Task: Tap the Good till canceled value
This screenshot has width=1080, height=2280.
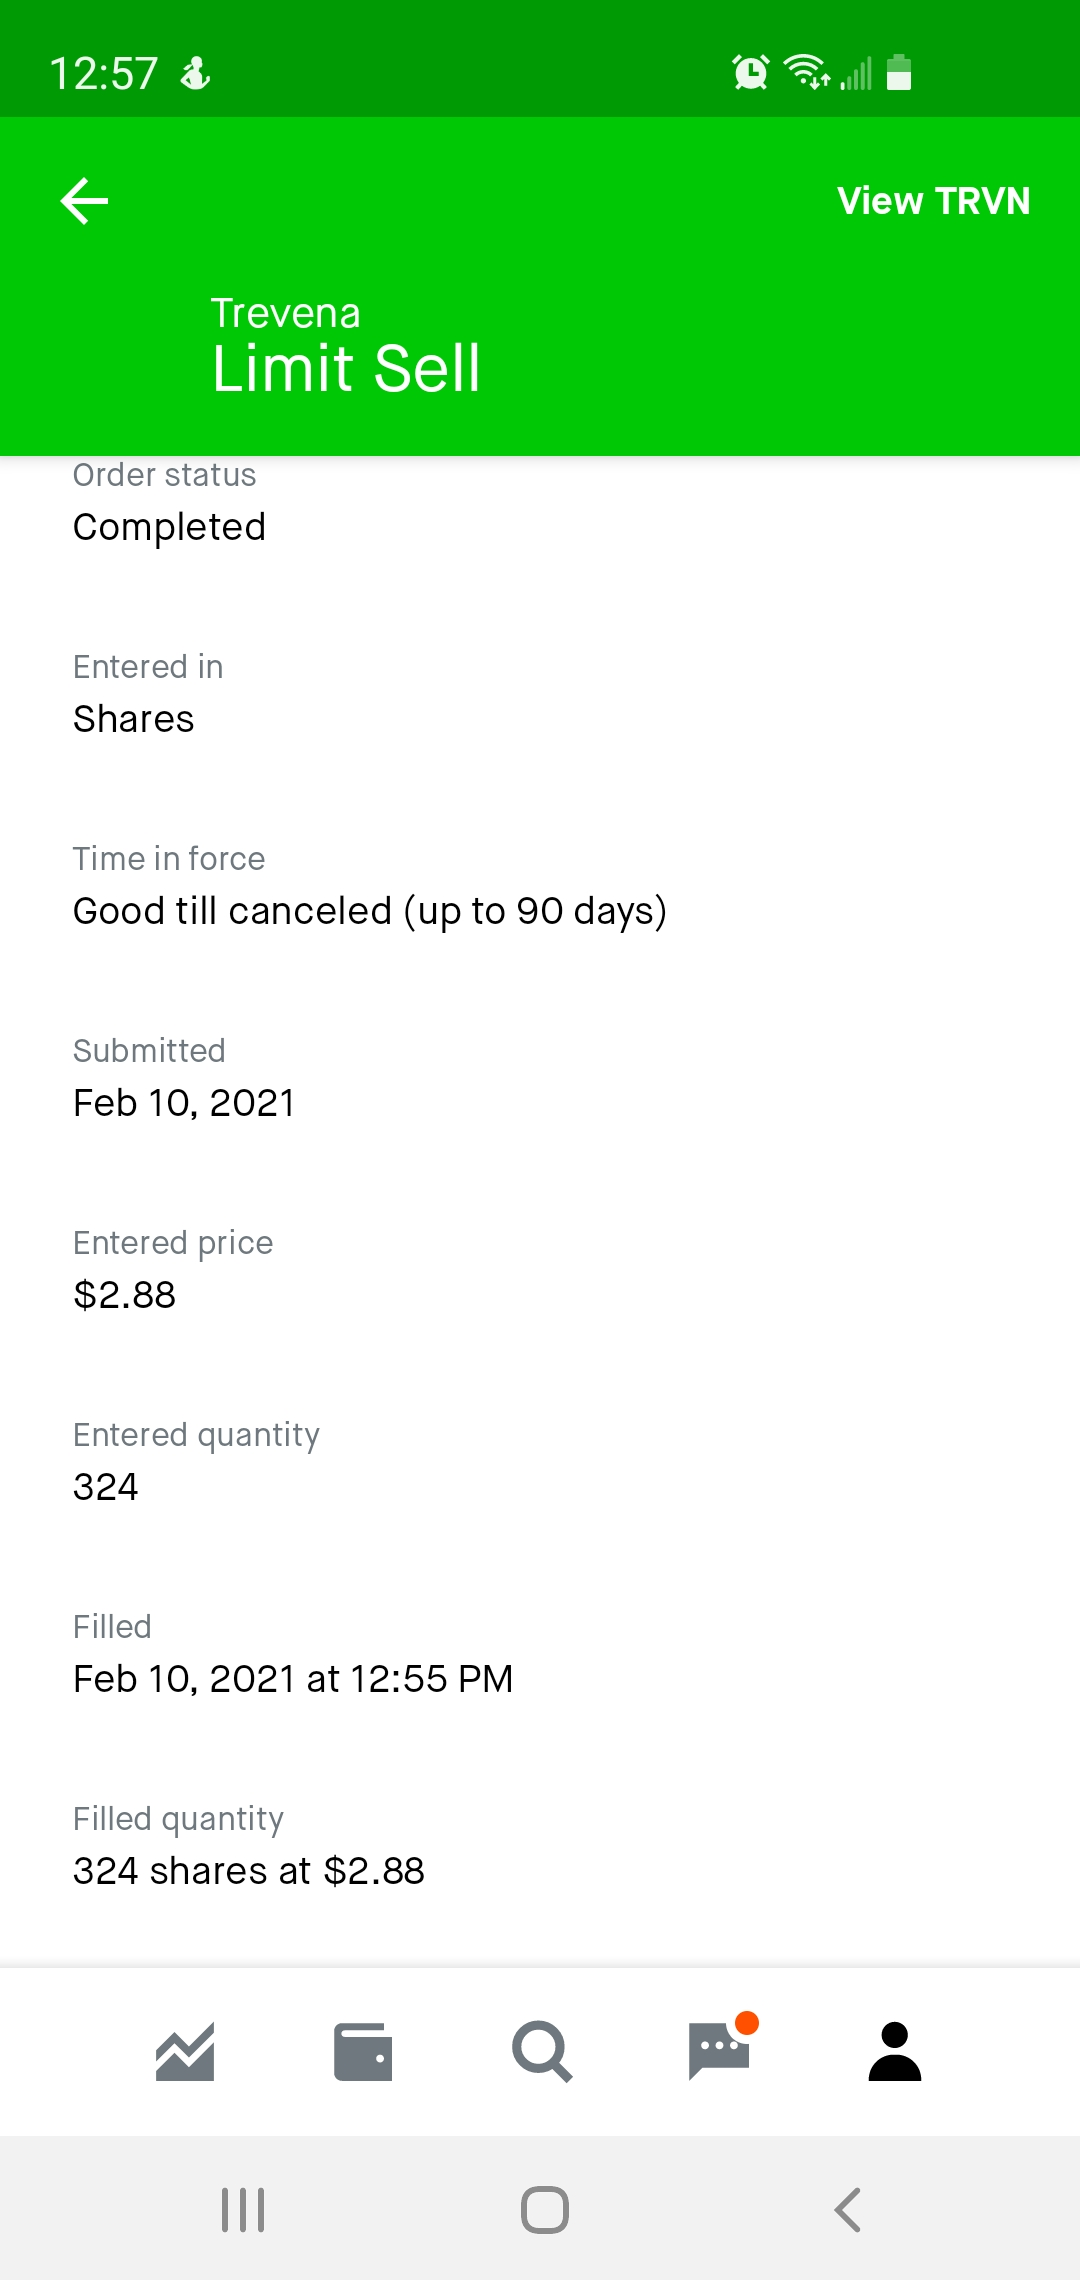Action: point(369,911)
